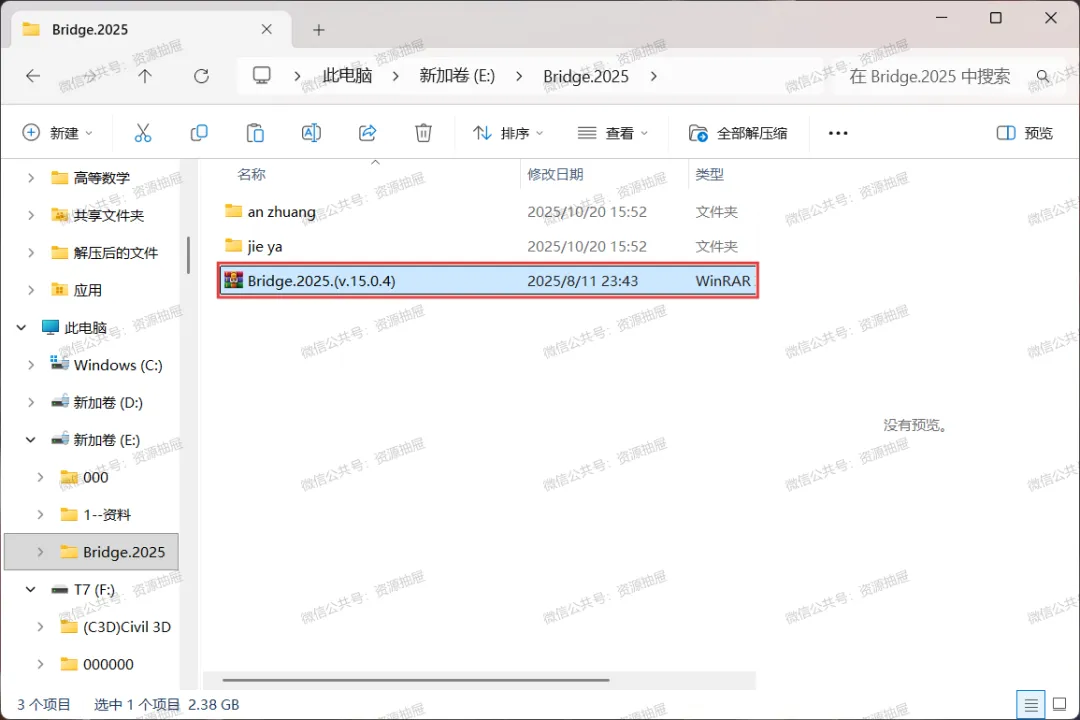Click the WinRAR archive icon of Bridge.2025.(v.15.0.4)
The height and width of the screenshot is (720, 1080).
233,280
